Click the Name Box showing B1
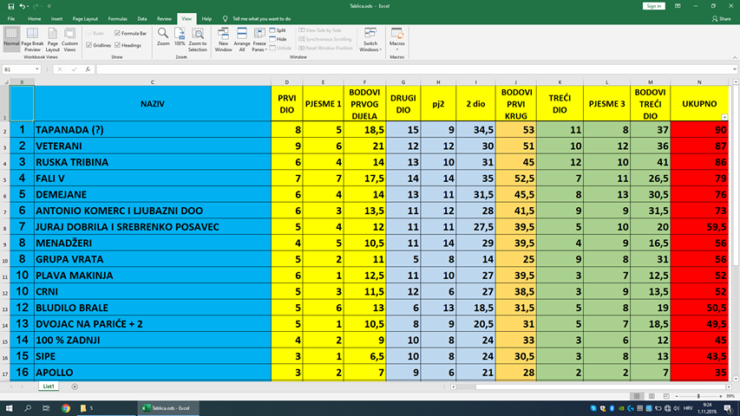Image resolution: width=740 pixels, height=416 pixels. 20,69
